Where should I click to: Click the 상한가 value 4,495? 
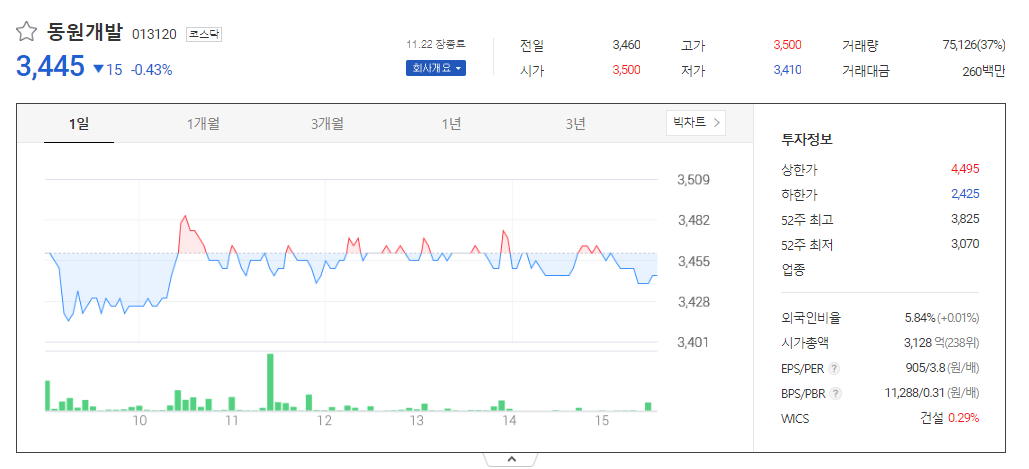click(965, 169)
